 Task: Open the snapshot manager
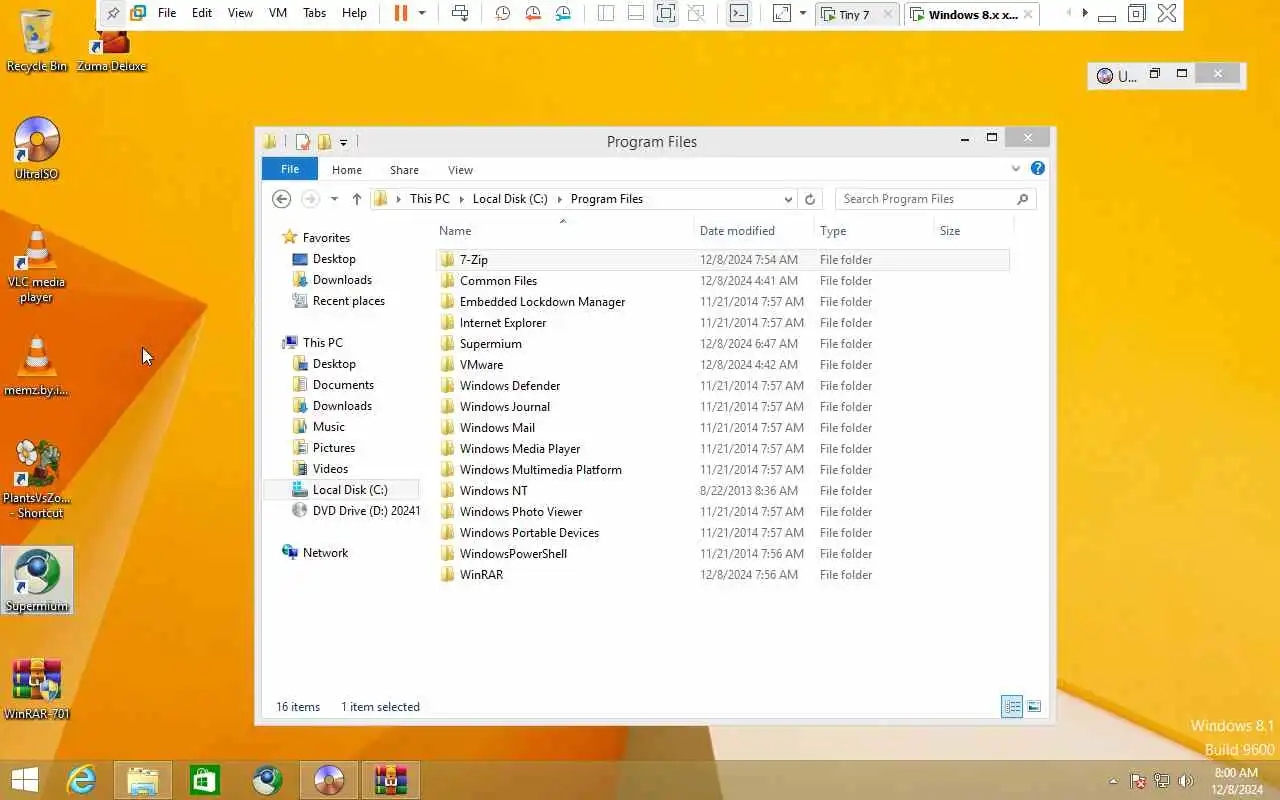pos(564,13)
